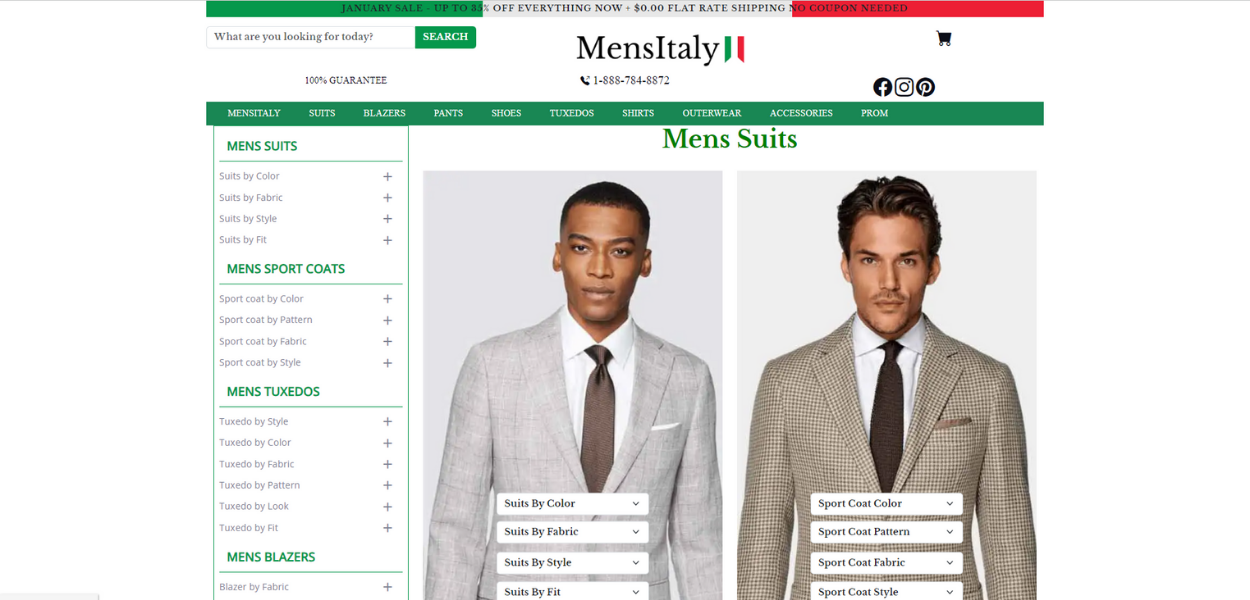Click the Suits by Fit sidebar link
The image size is (1250, 600).
(x=243, y=240)
